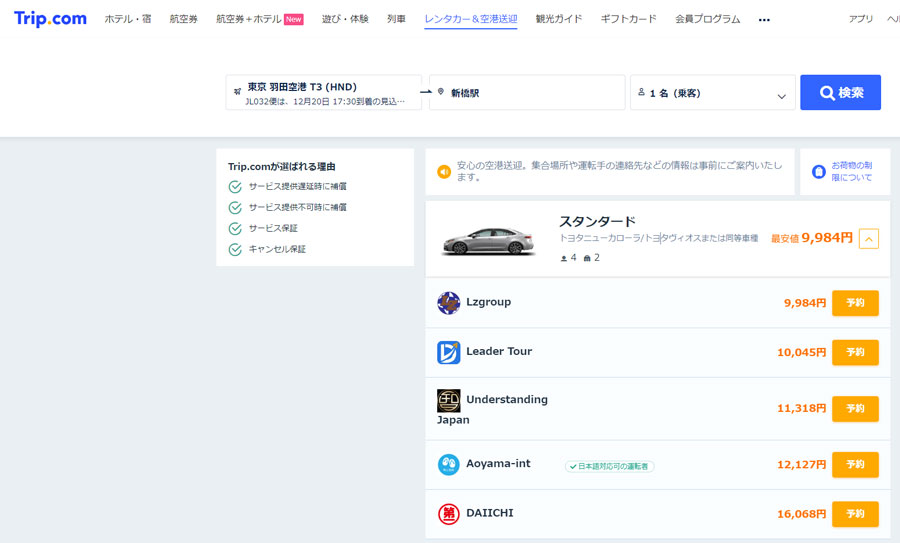
Task: Click the passenger capacity icon showing 4
Action: tap(564, 258)
